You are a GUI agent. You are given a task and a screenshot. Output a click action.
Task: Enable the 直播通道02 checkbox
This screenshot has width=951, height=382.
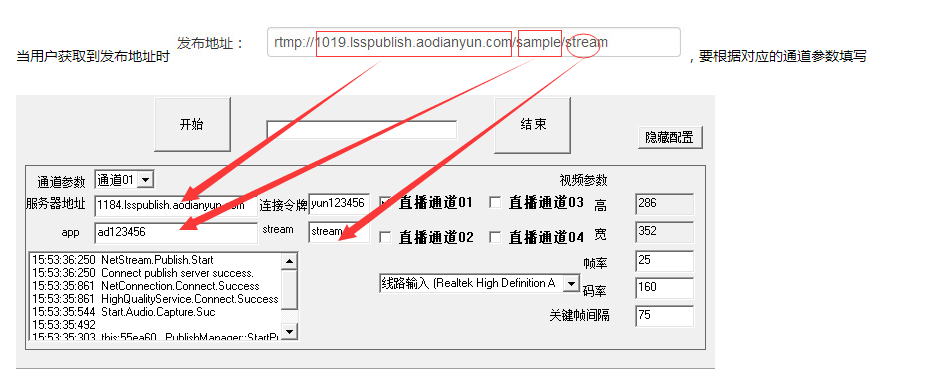click(385, 237)
